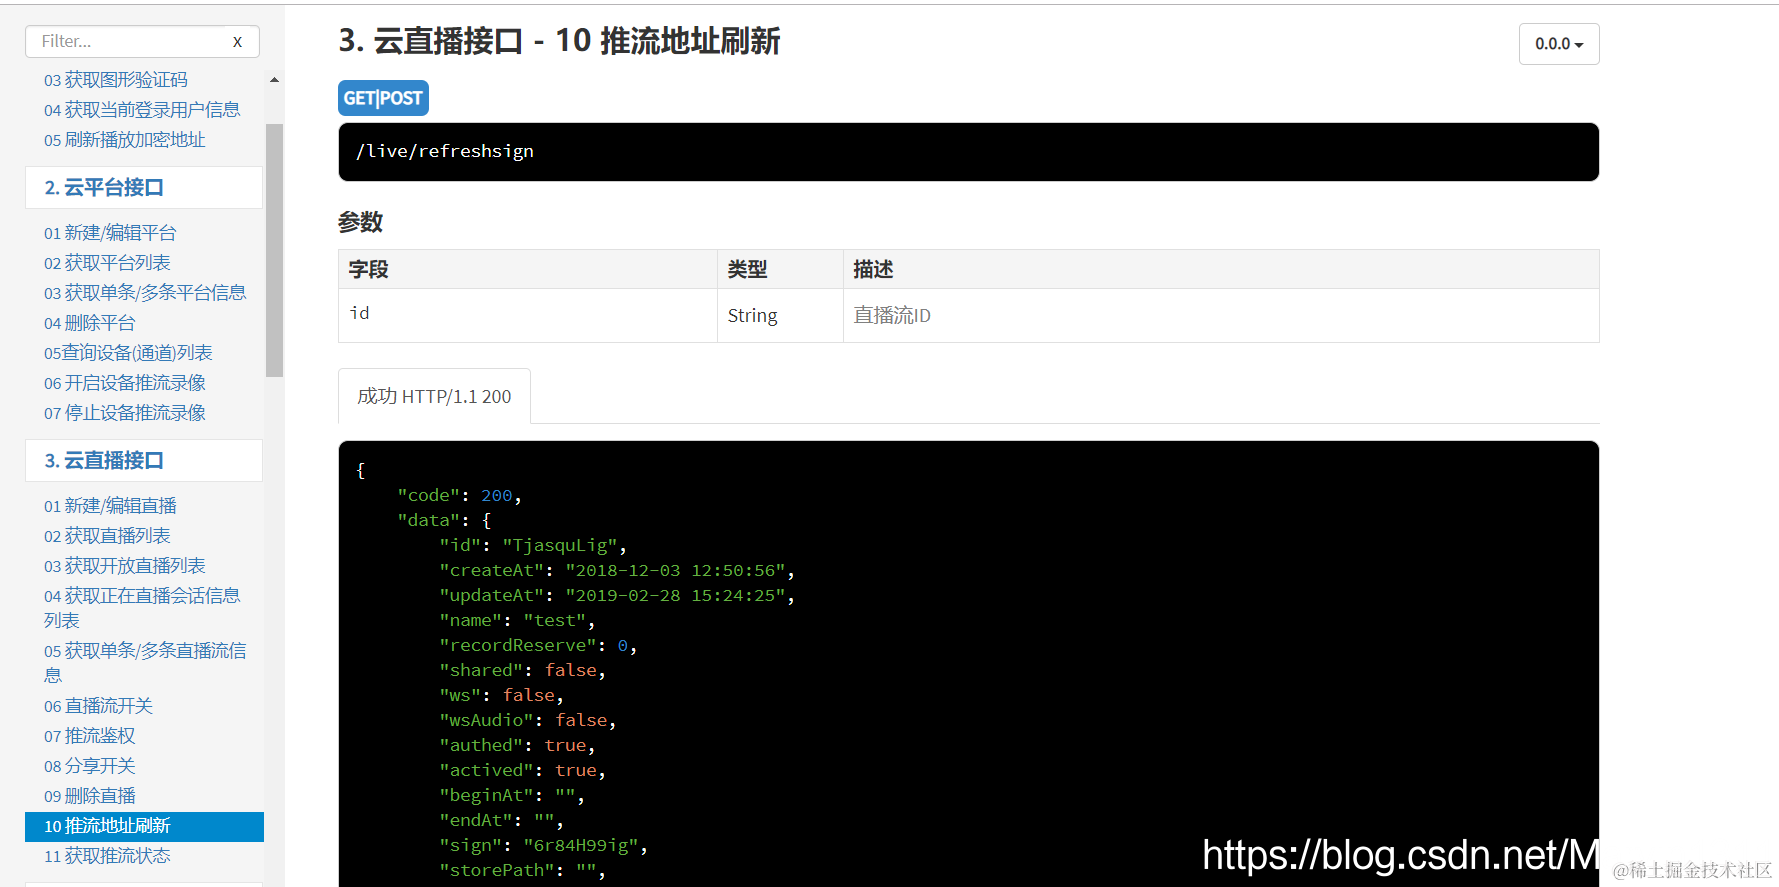Viewport: 1779px width, 887px height.
Task: Click the updateAt "2019-02-28 15:24:25" value
Action: point(675,595)
